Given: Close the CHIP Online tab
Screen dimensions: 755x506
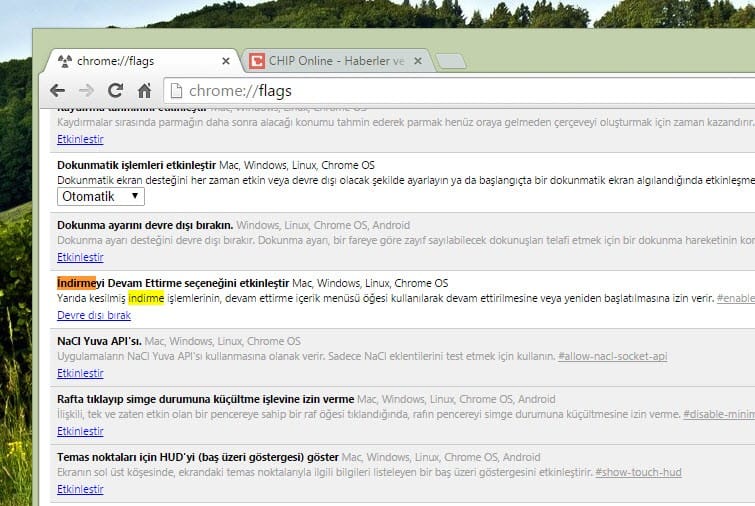Looking at the screenshot, I should pyautogui.click(x=417, y=61).
